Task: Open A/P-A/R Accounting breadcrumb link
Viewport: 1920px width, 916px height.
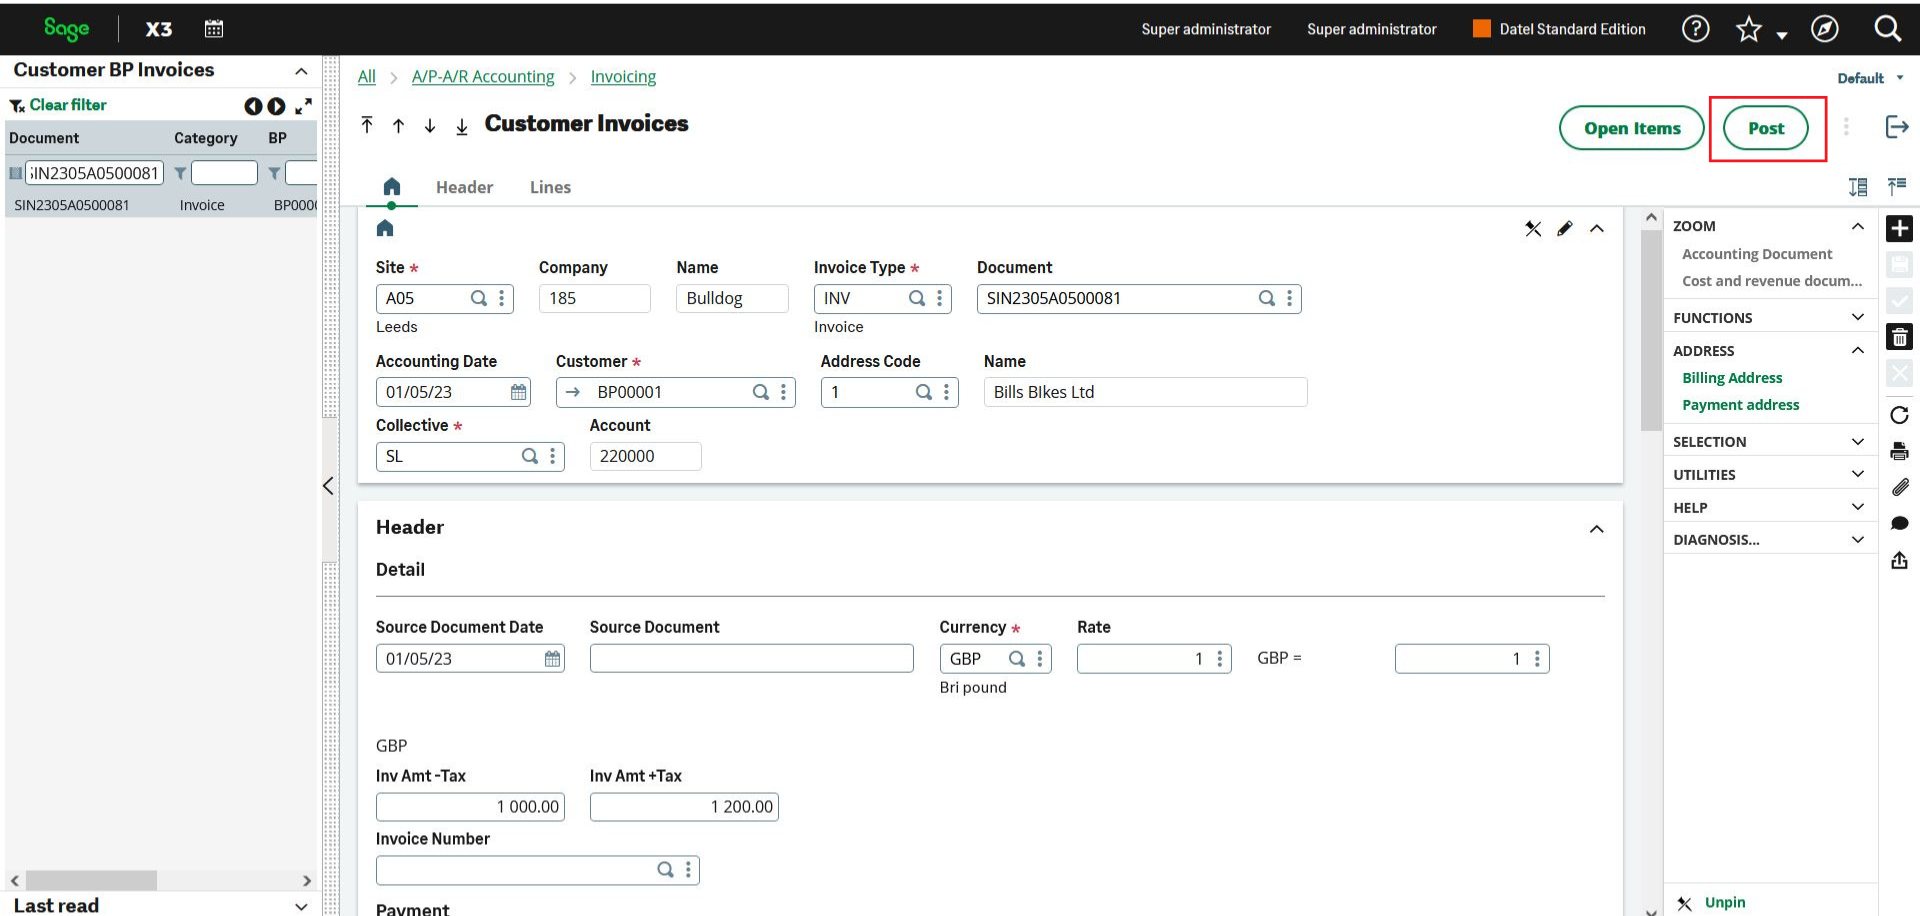Action: point(483,77)
